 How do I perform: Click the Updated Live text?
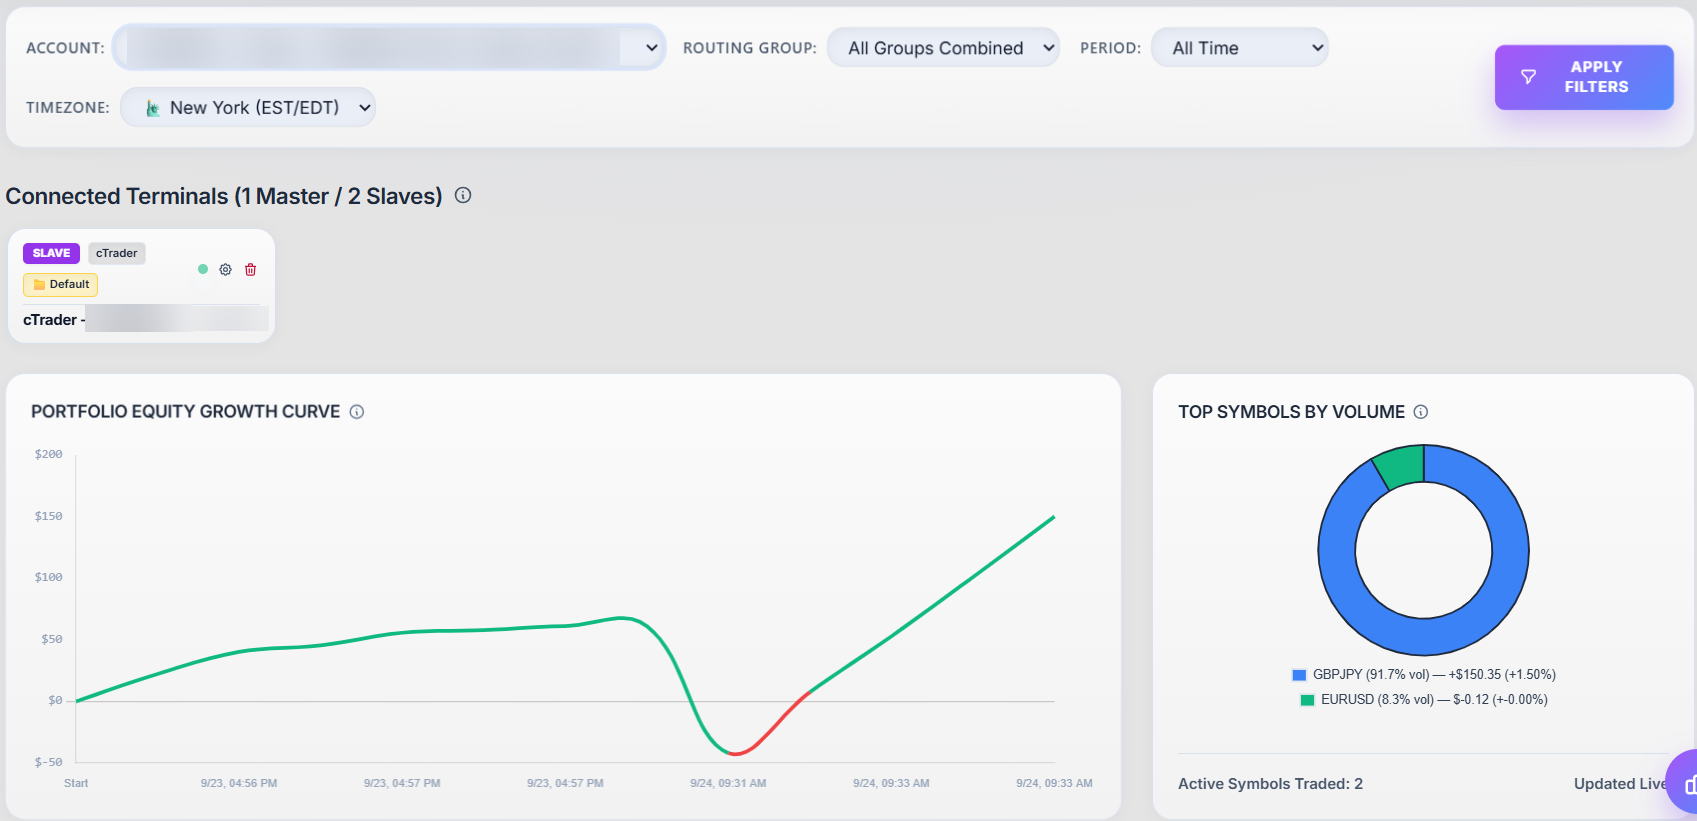point(1620,784)
